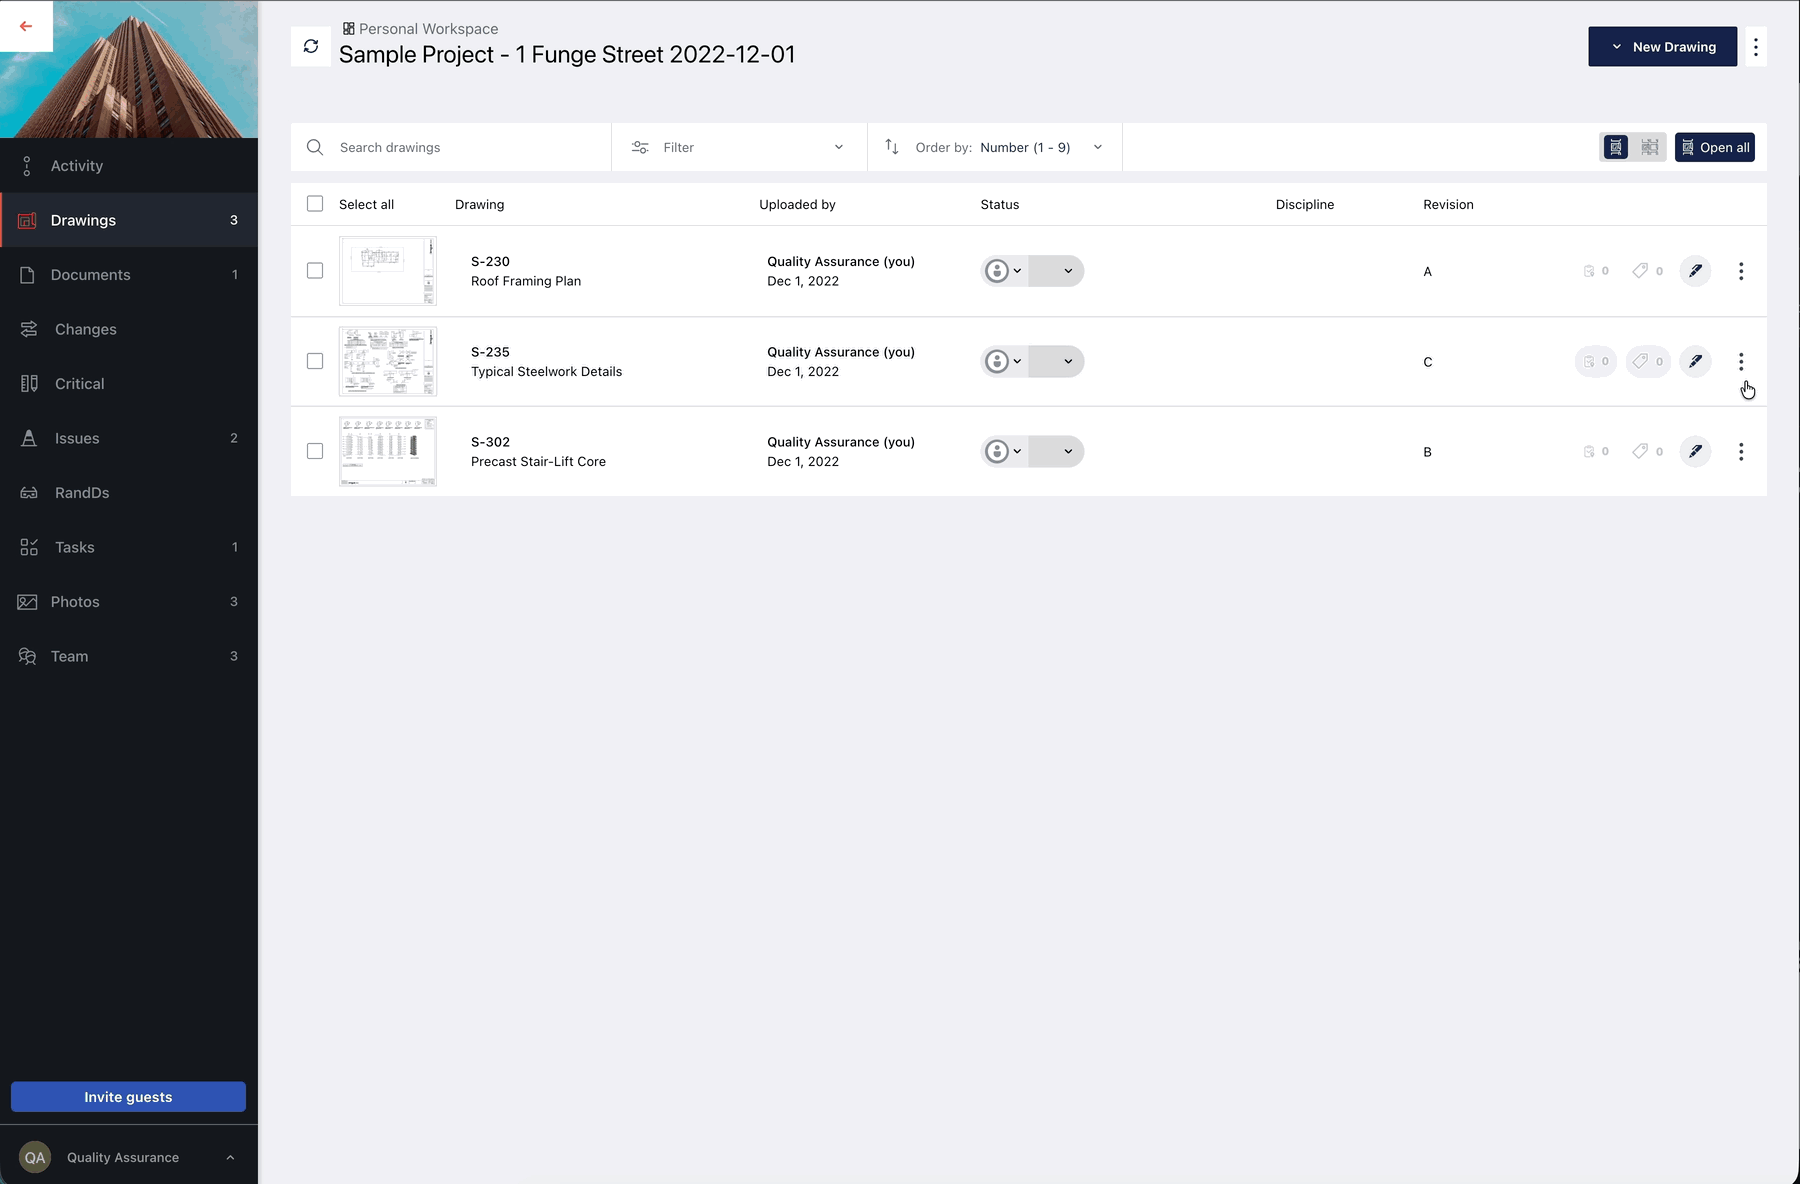The image size is (1800, 1184).
Task: Click the Invite guests button
Action: click(128, 1097)
